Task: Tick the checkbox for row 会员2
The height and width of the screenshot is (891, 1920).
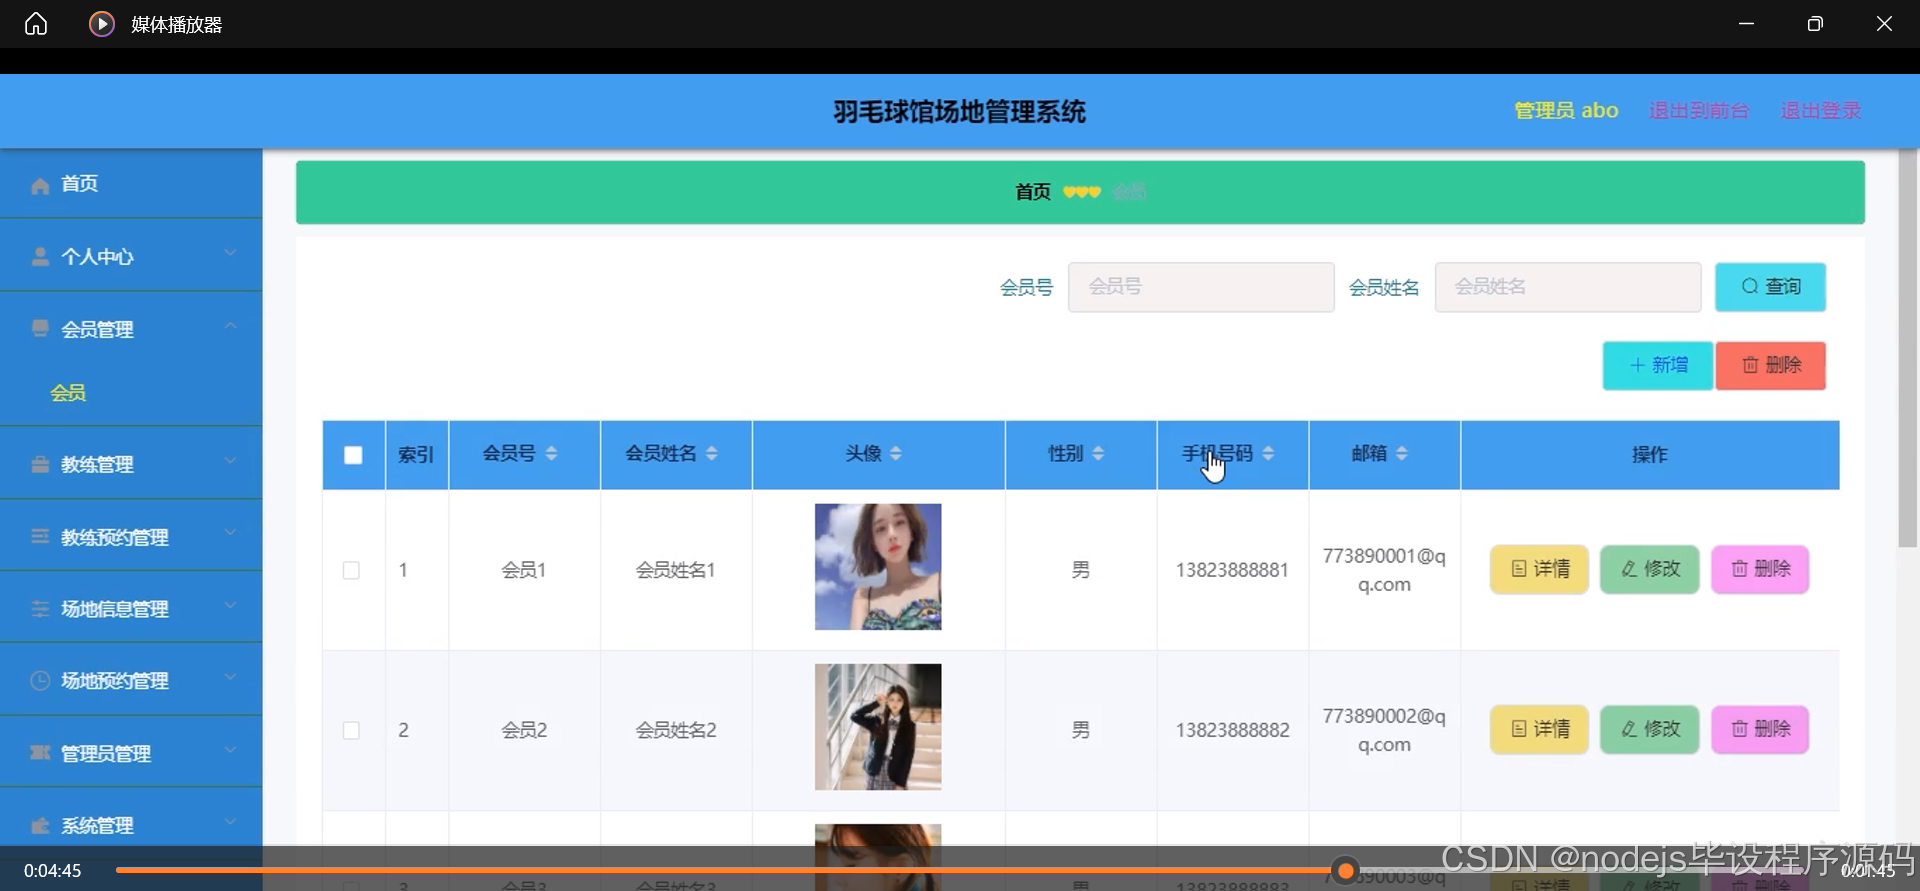Action: 351,730
